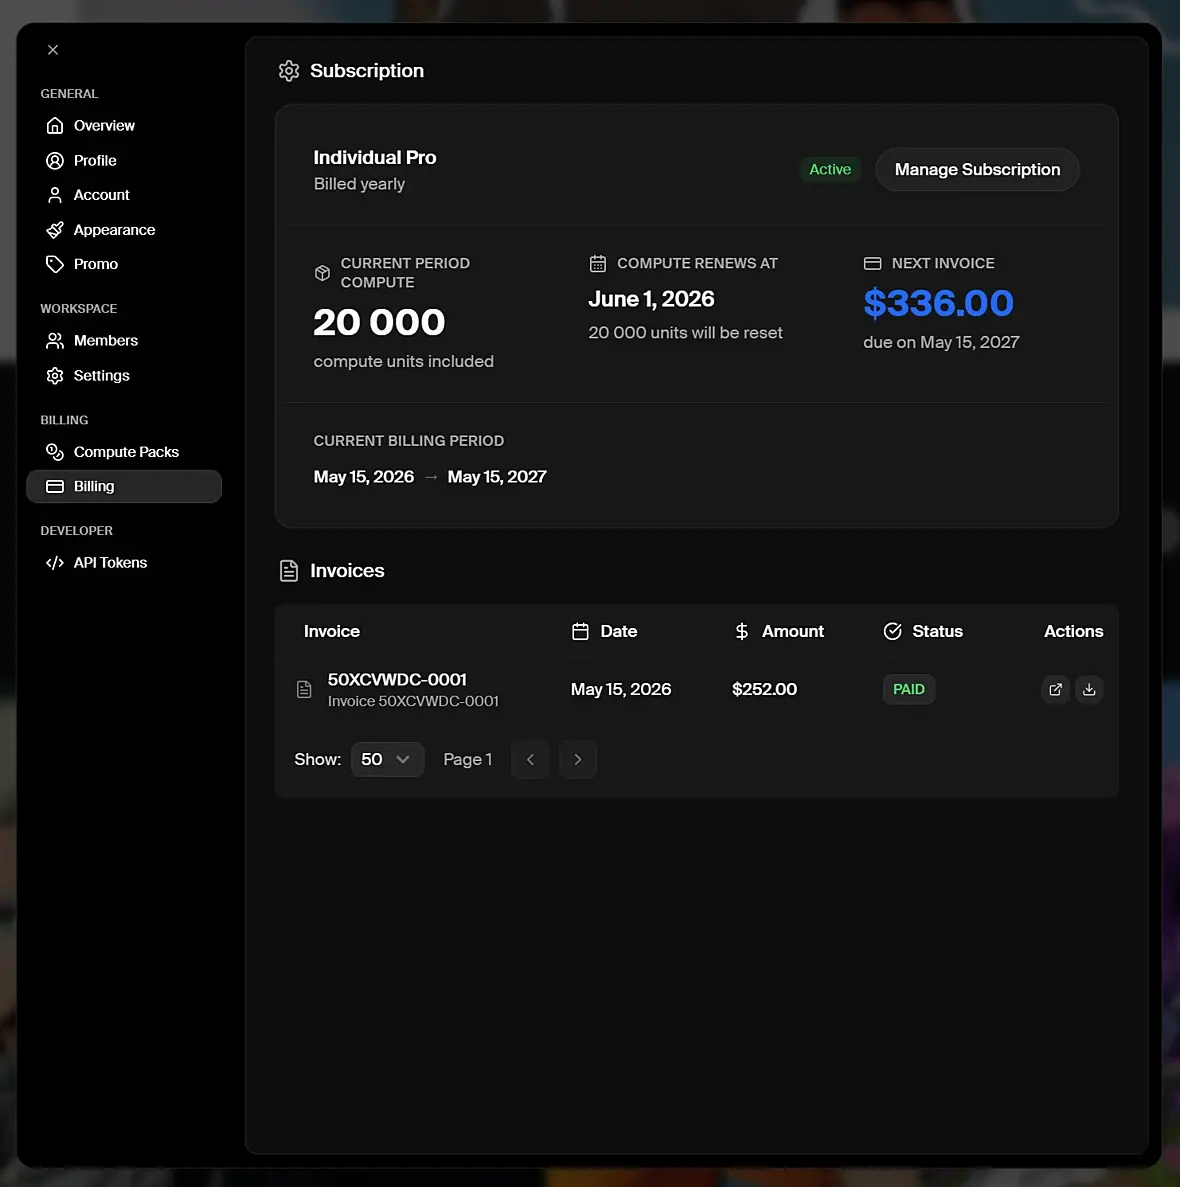Download invoice 50XCVWDC-0001
The image size is (1180, 1187).
click(1088, 689)
